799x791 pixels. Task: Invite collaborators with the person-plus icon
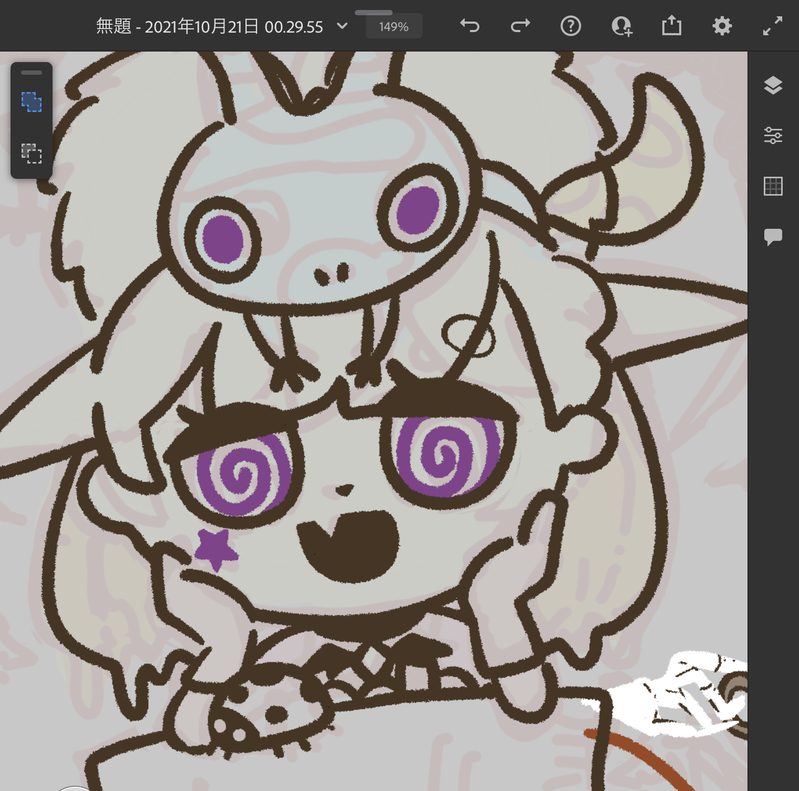621,25
